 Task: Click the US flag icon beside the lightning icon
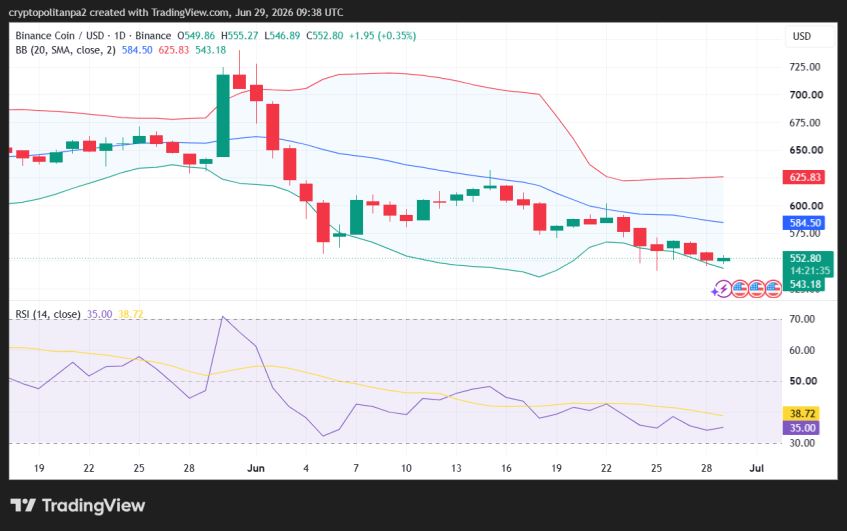740,290
